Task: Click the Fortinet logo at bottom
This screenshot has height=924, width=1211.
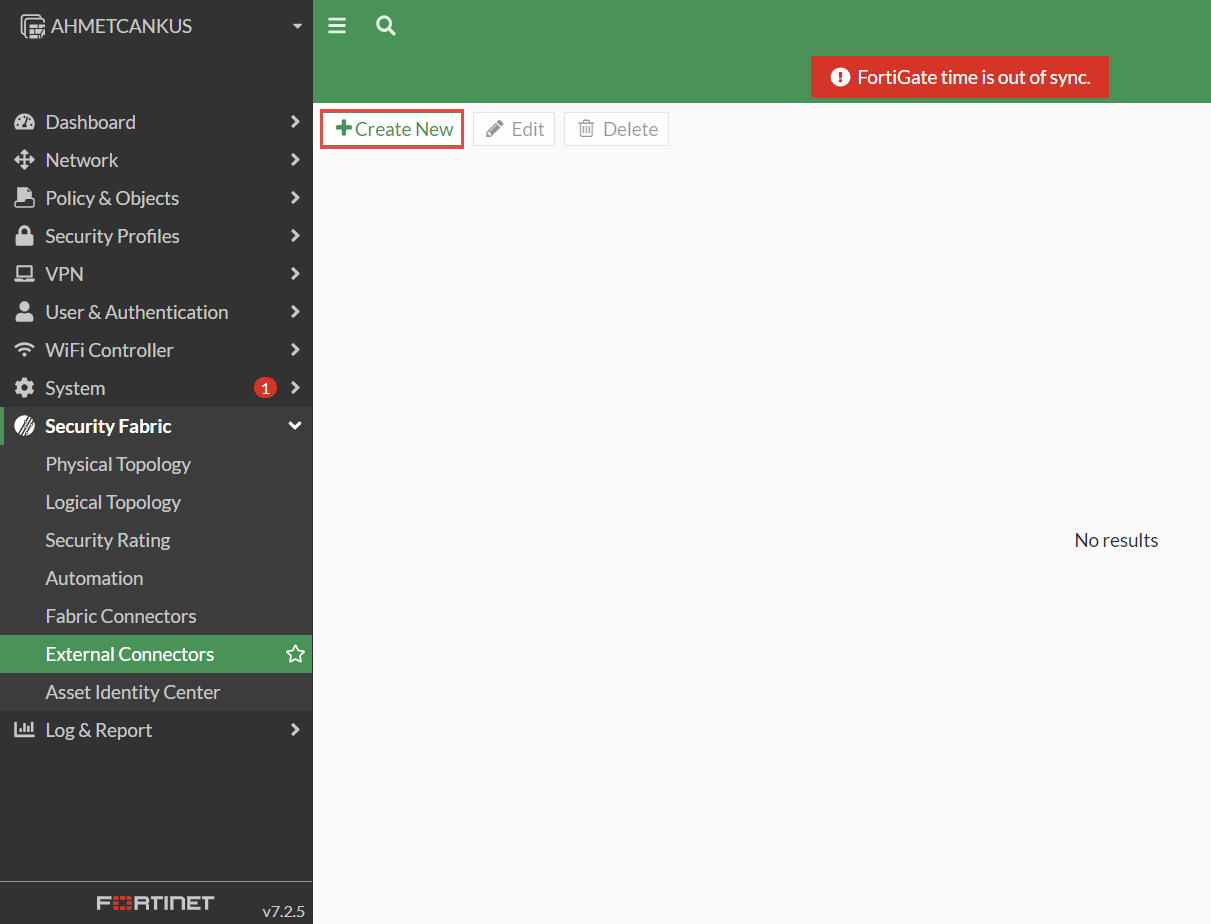Action: tap(155, 903)
